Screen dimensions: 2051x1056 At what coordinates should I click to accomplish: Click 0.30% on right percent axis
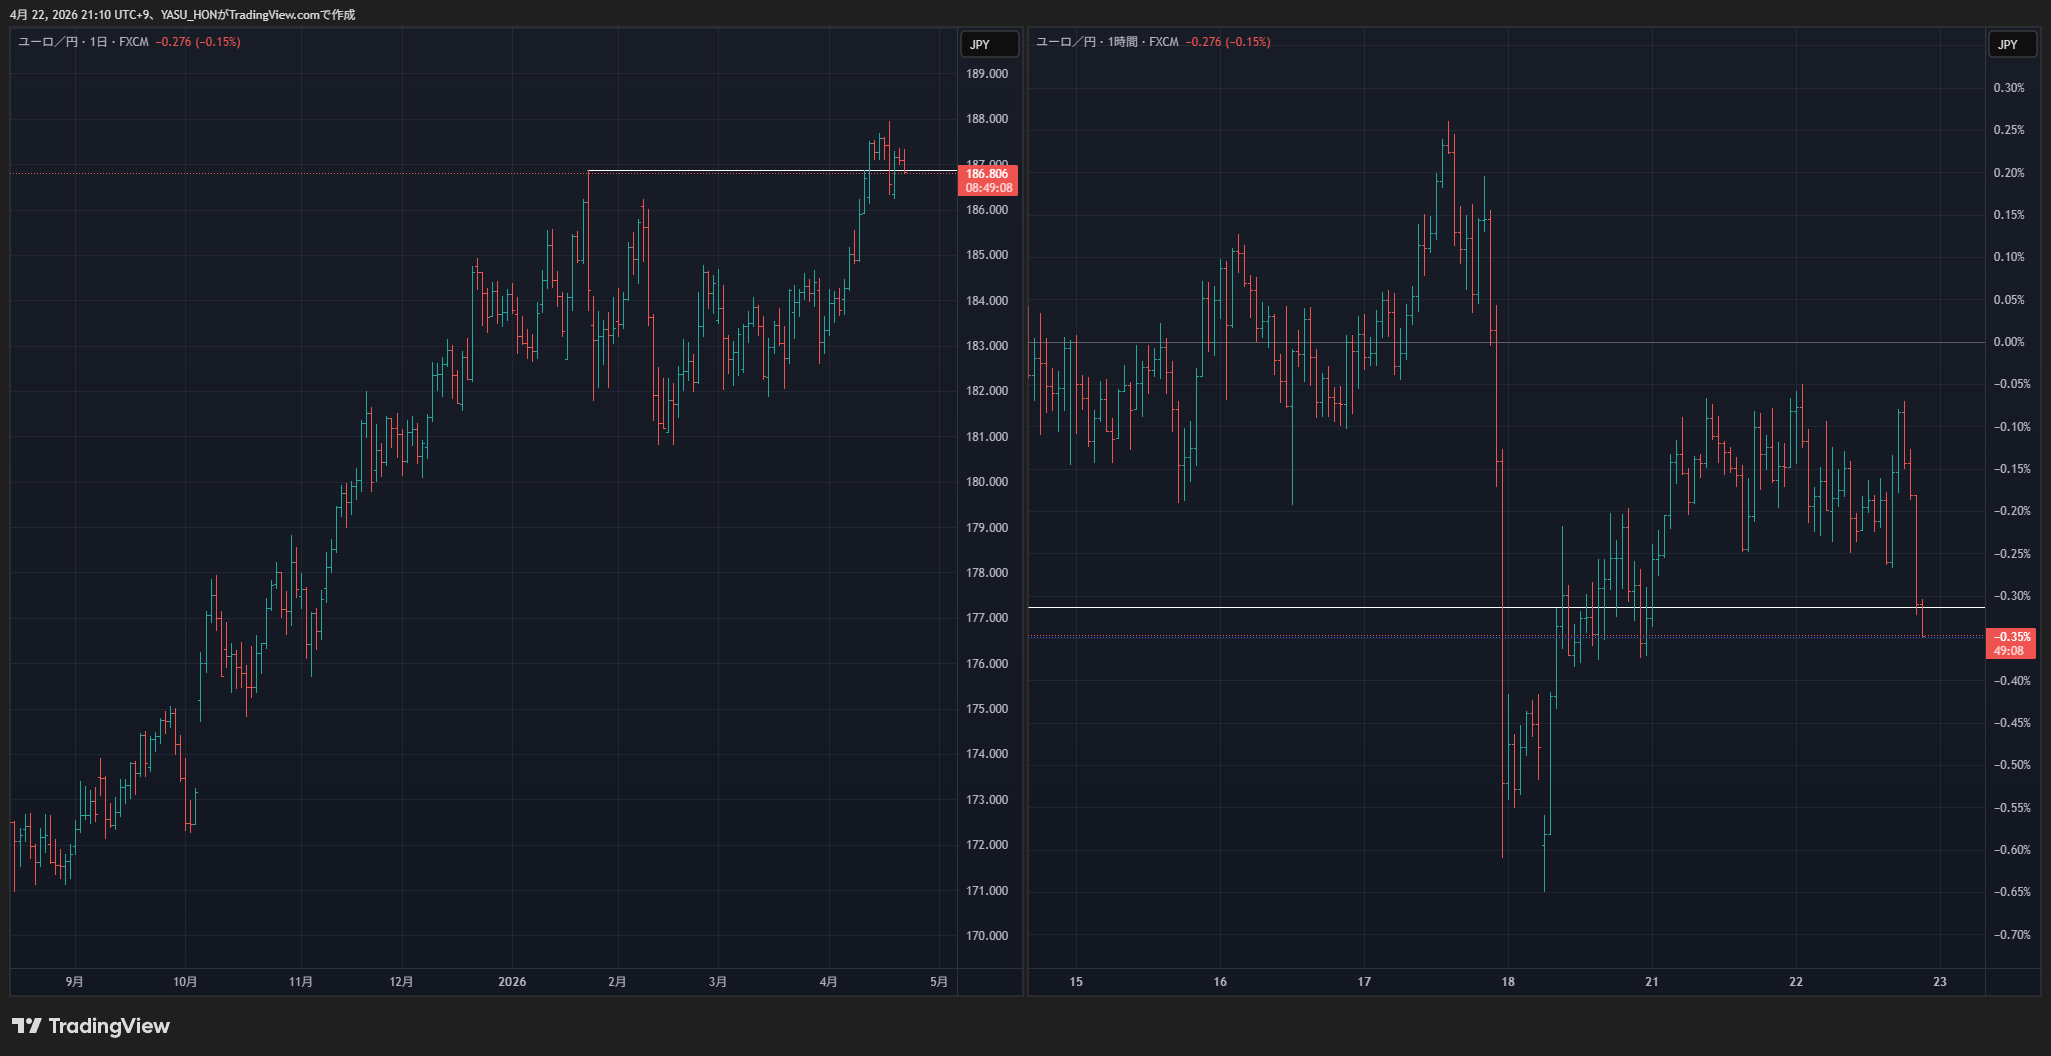pyautogui.click(x=2009, y=88)
